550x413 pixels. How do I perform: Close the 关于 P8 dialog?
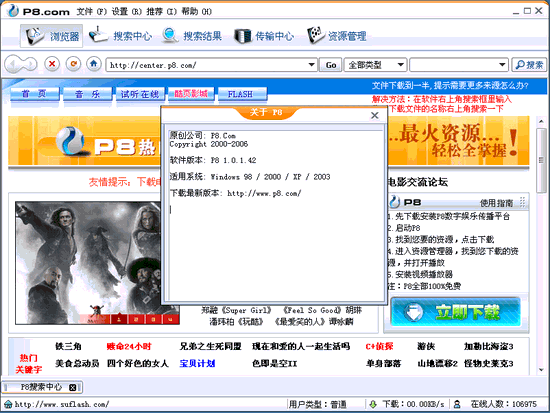point(375,115)
